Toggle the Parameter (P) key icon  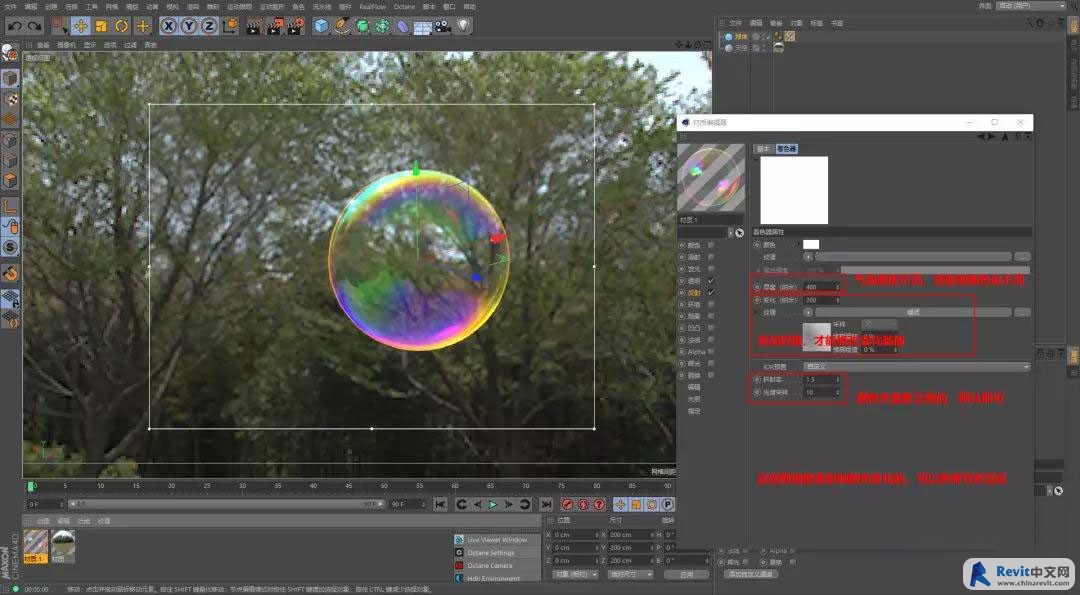pos(667,505)
